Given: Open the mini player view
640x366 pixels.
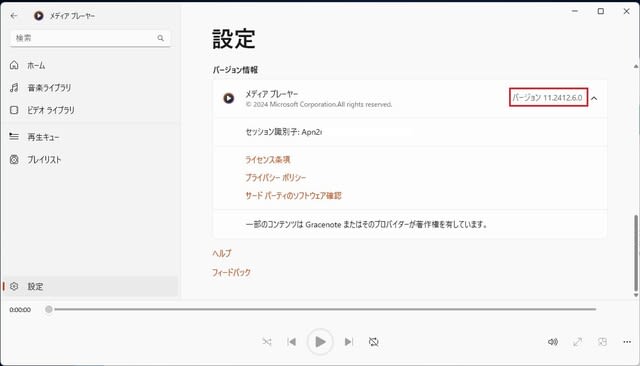Looking at the screenshot, I should (x=602, y=342).
